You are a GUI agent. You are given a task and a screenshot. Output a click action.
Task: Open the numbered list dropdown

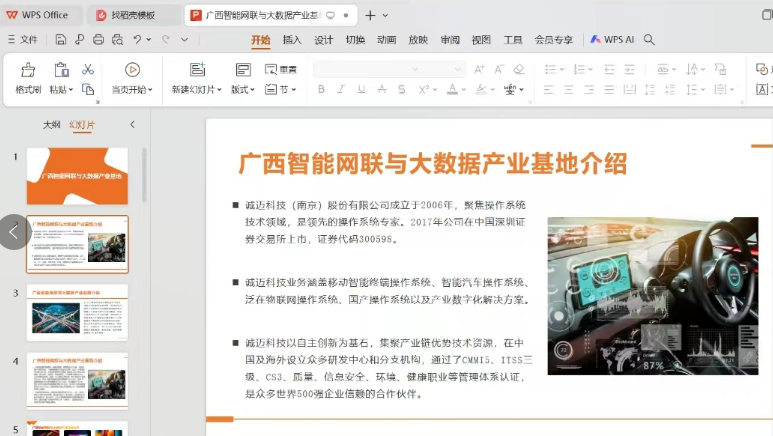coord(591,70)
